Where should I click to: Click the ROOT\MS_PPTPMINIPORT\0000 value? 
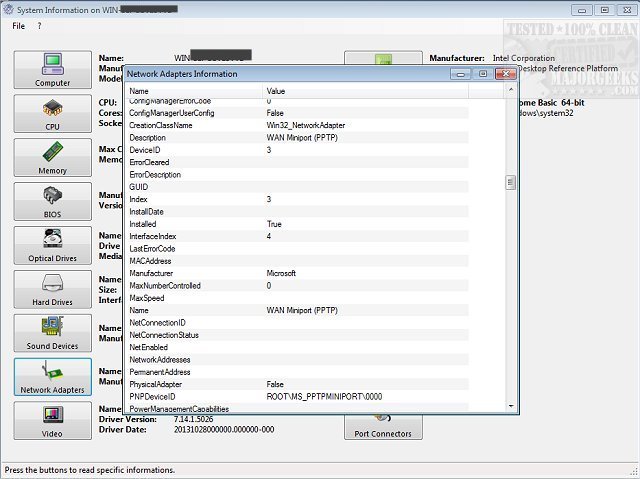324,397
